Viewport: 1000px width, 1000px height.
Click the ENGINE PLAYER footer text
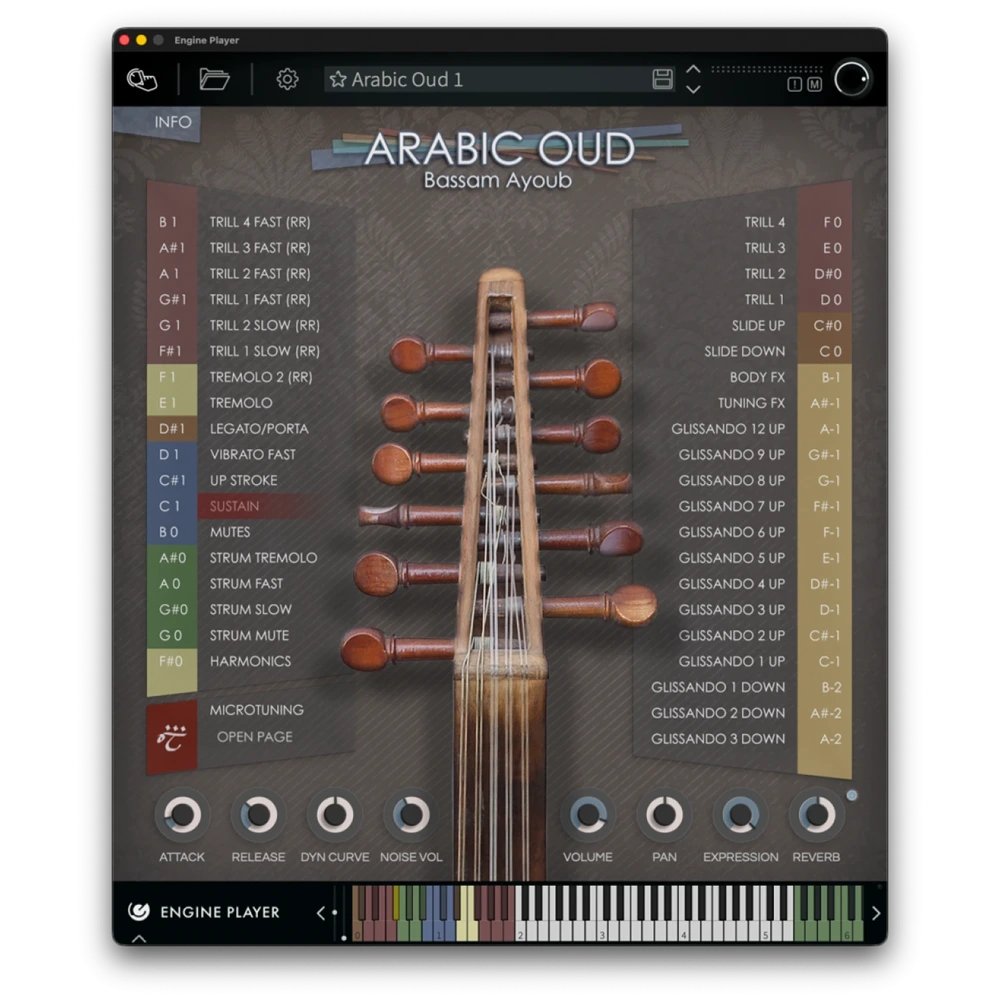pos(219,912)
